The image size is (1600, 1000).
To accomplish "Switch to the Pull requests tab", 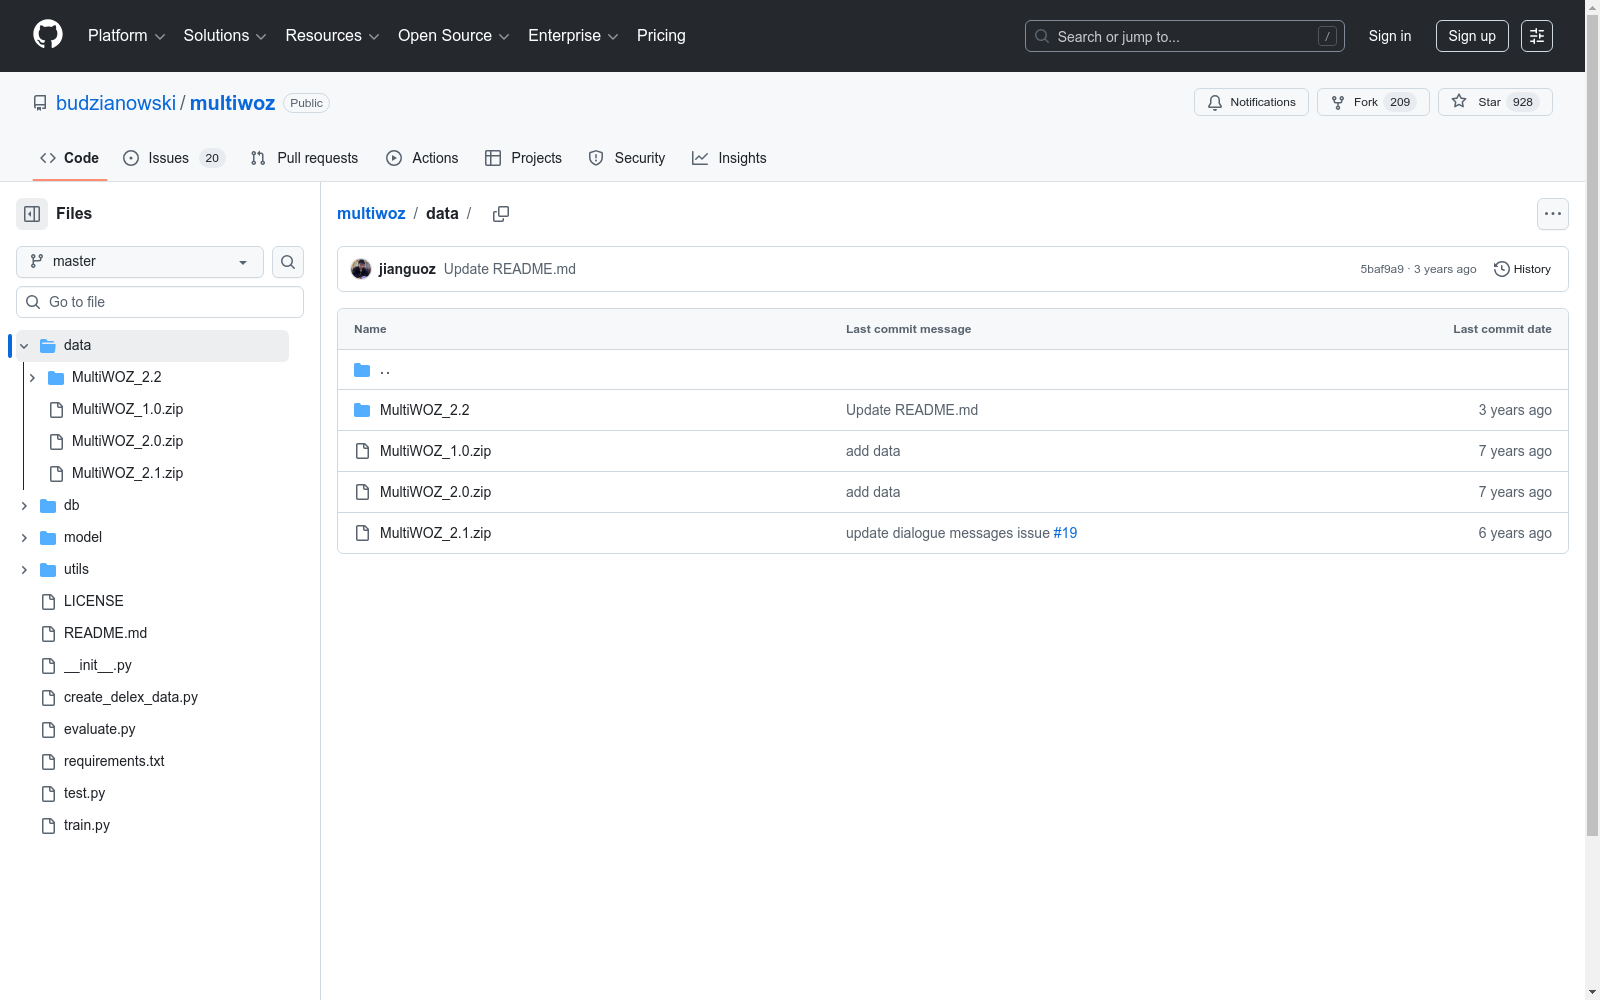I will point(304,158).
